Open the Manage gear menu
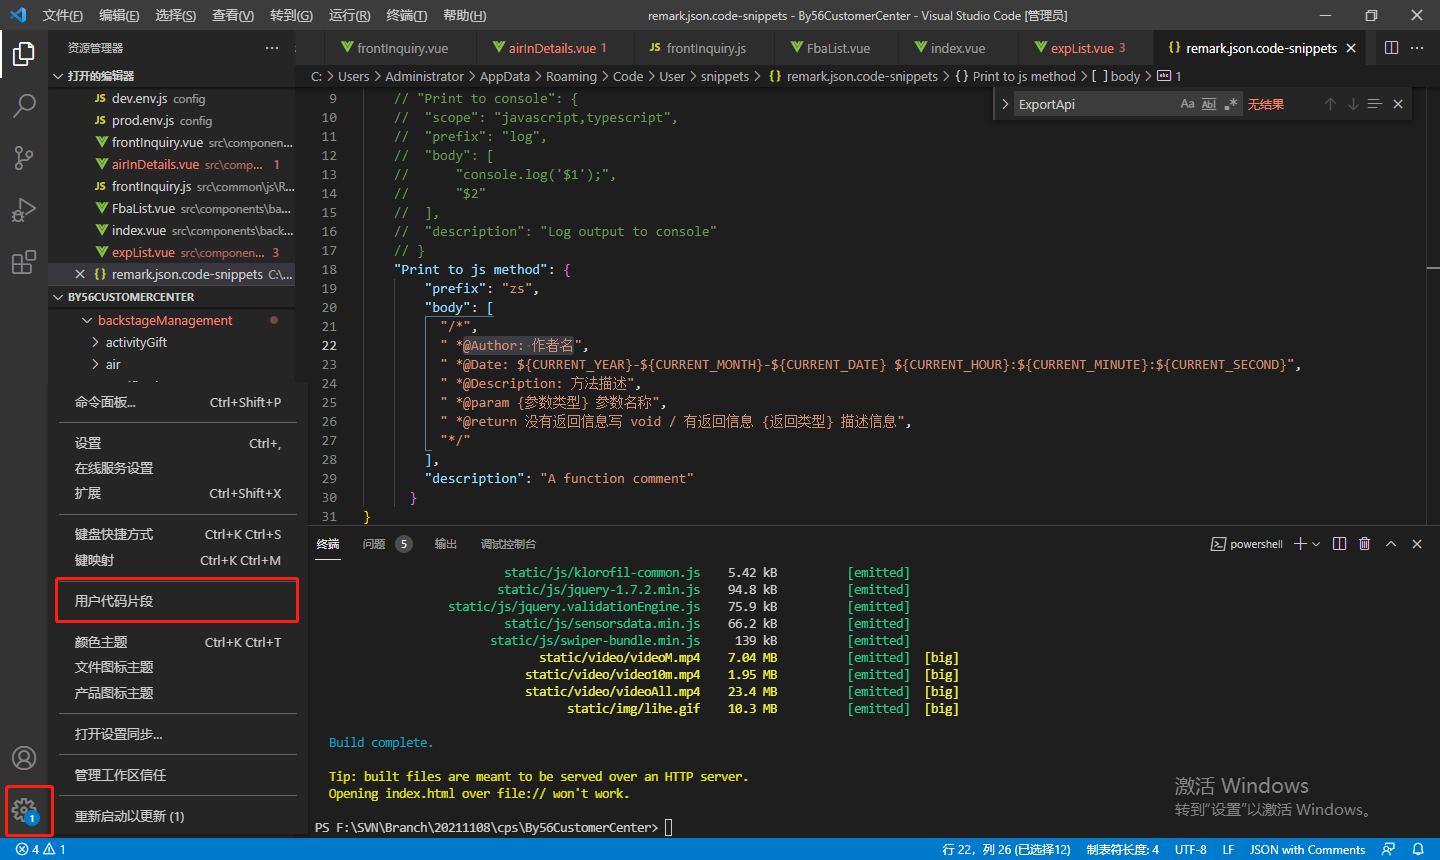The height and width of the screenshot is (860, 1440). pos(28,812)
